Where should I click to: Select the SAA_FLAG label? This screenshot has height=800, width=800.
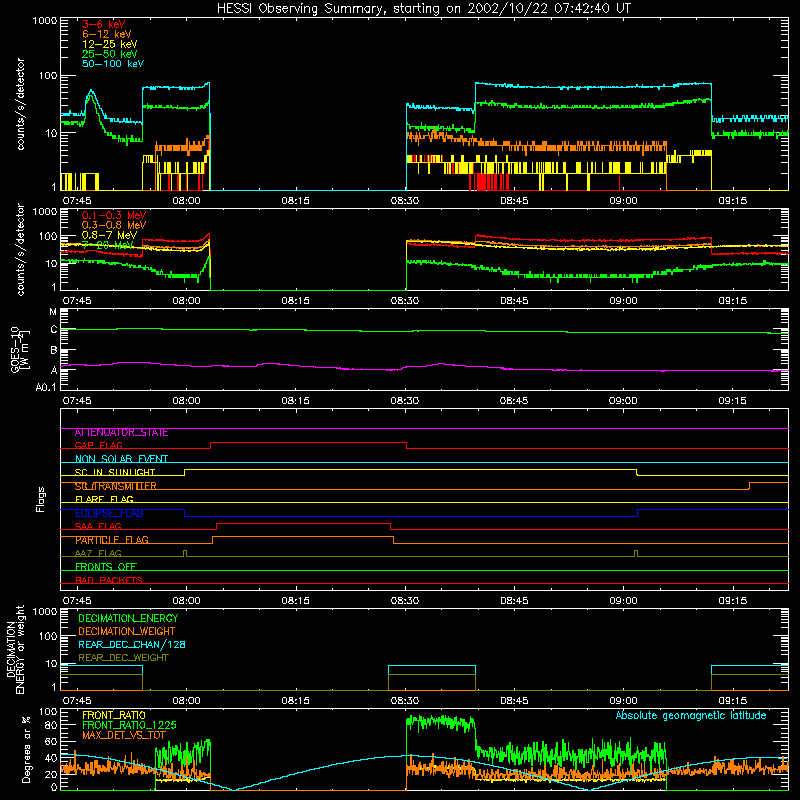[98, 526]
